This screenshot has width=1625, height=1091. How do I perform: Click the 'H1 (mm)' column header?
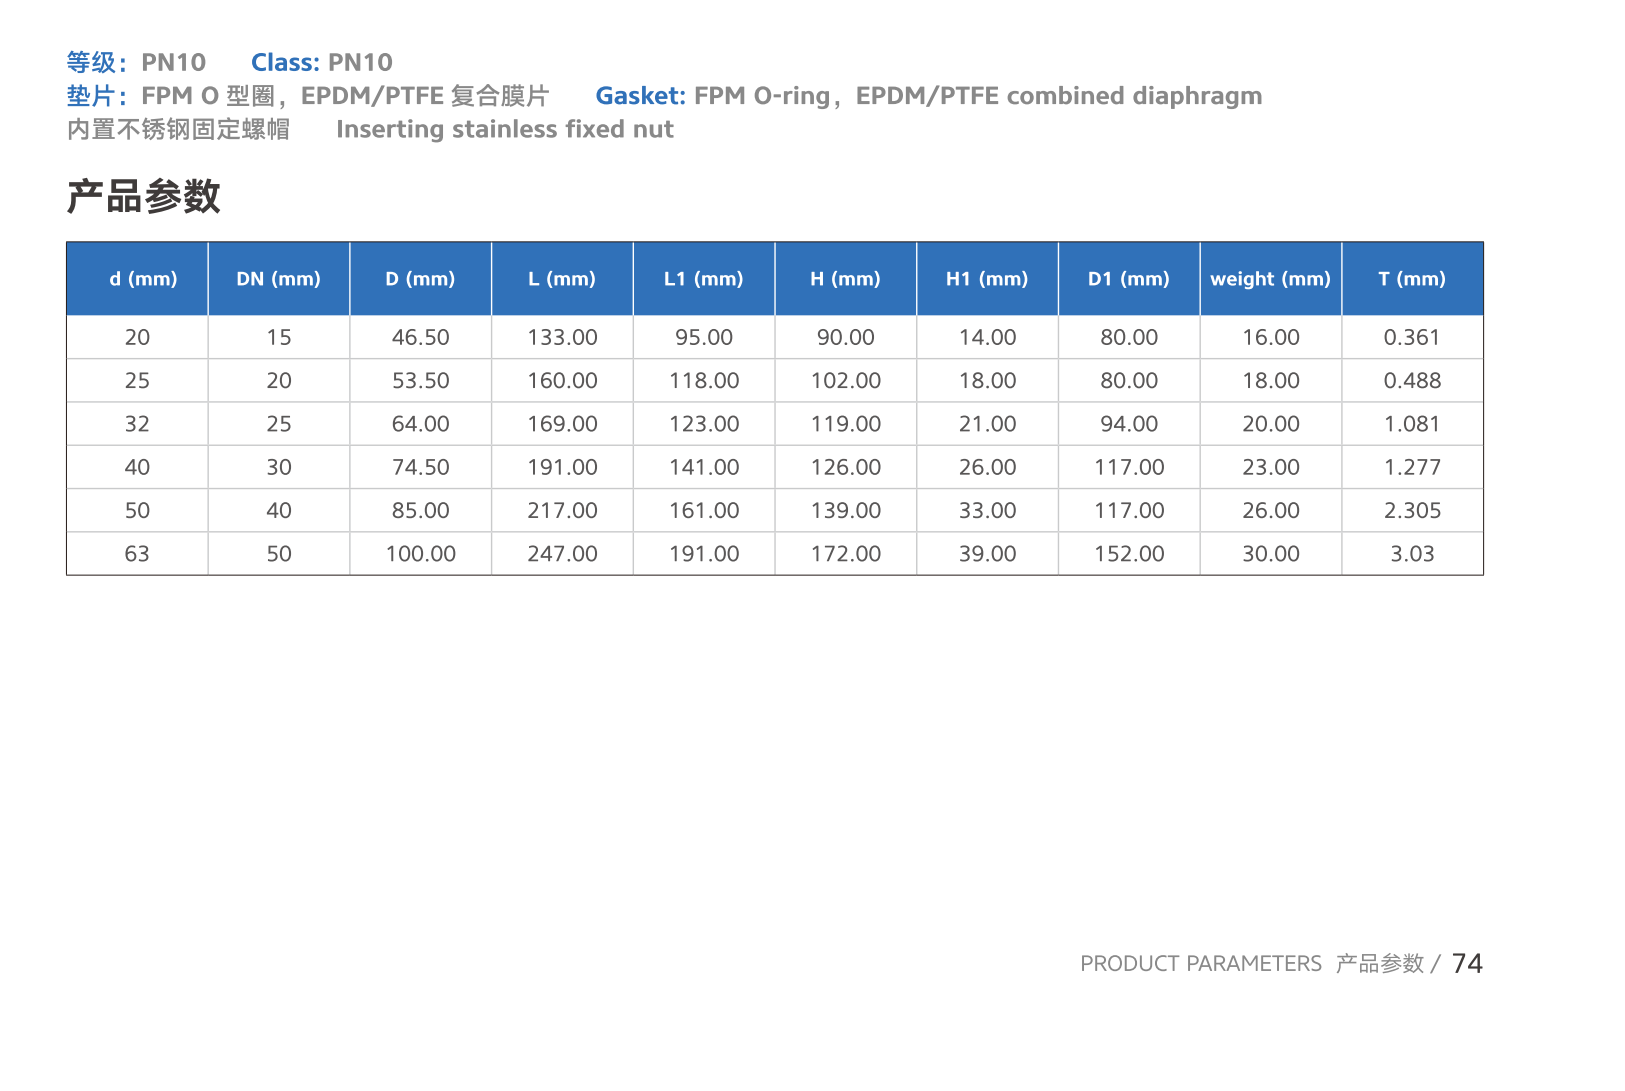987,279
